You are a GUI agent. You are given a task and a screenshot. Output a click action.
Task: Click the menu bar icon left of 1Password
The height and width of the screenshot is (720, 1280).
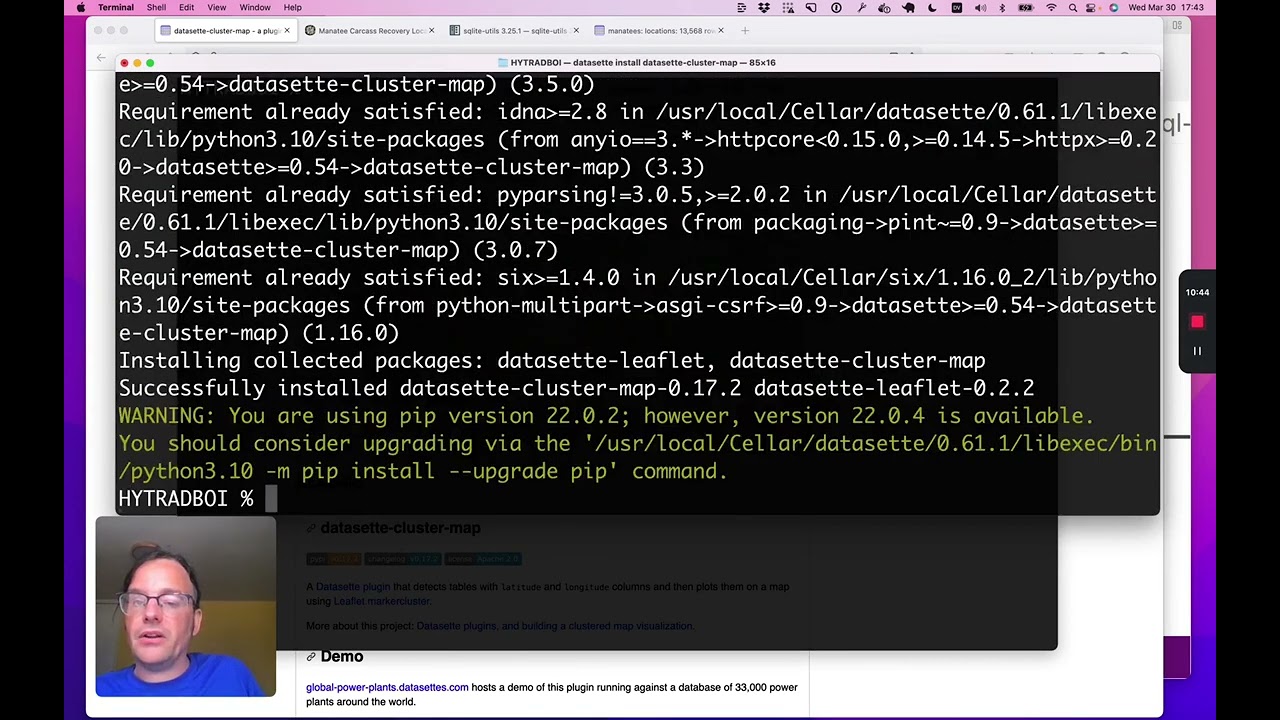point(811,8)
